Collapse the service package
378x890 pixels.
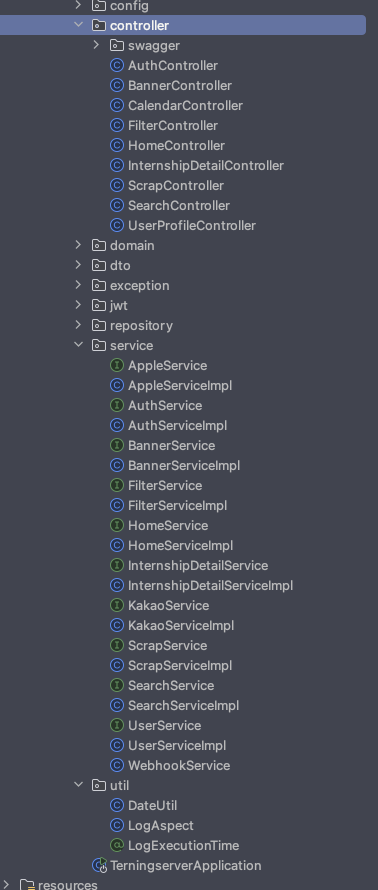[x=78, y=345]
